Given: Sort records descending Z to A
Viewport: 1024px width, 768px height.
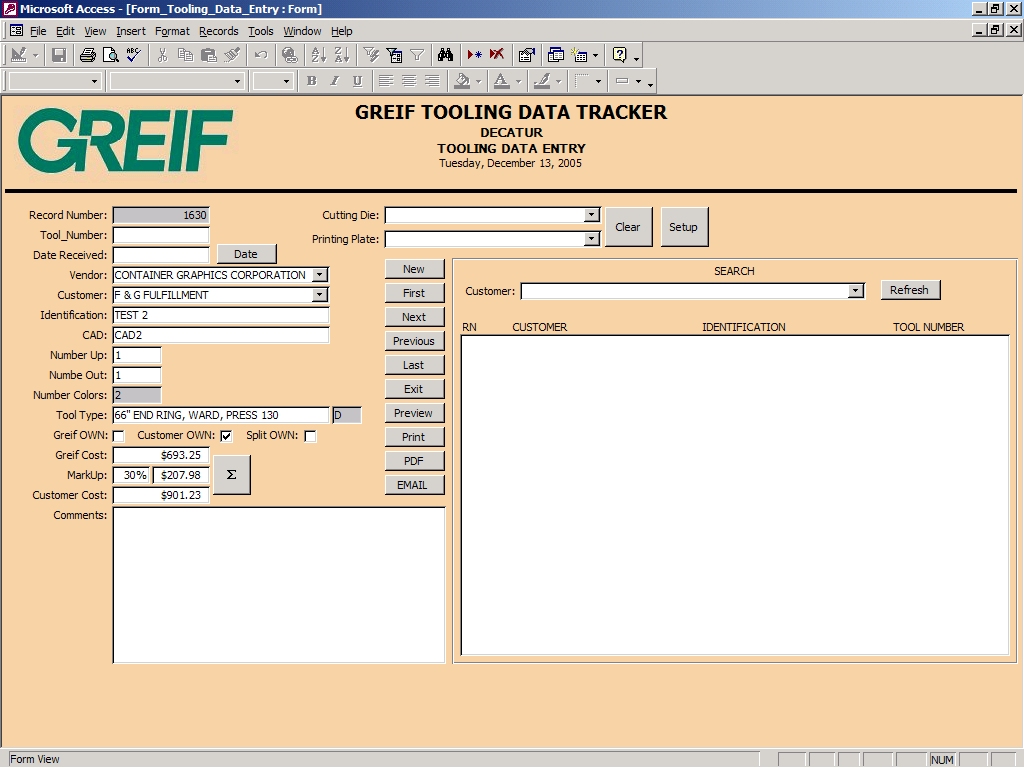Looking at the screenshot, I should pyautogui.click(x=342, y=56).
